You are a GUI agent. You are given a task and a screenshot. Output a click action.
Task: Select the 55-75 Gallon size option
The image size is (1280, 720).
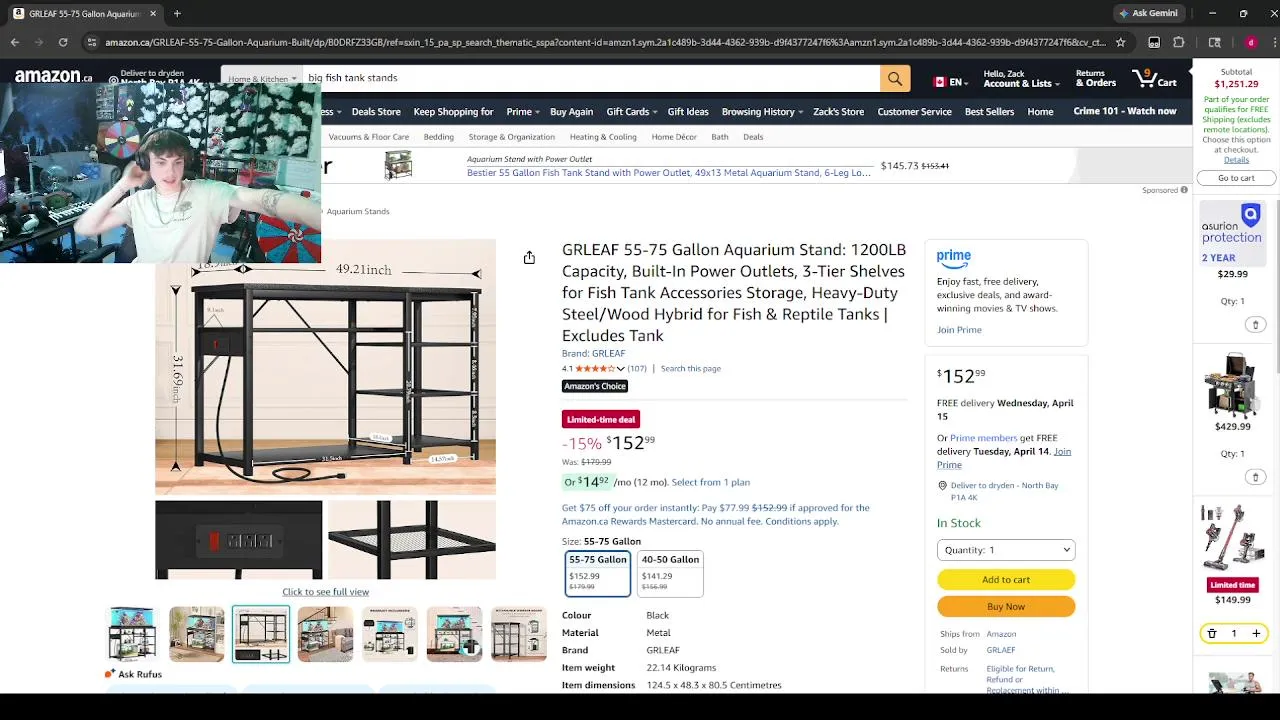coord(598,573)
